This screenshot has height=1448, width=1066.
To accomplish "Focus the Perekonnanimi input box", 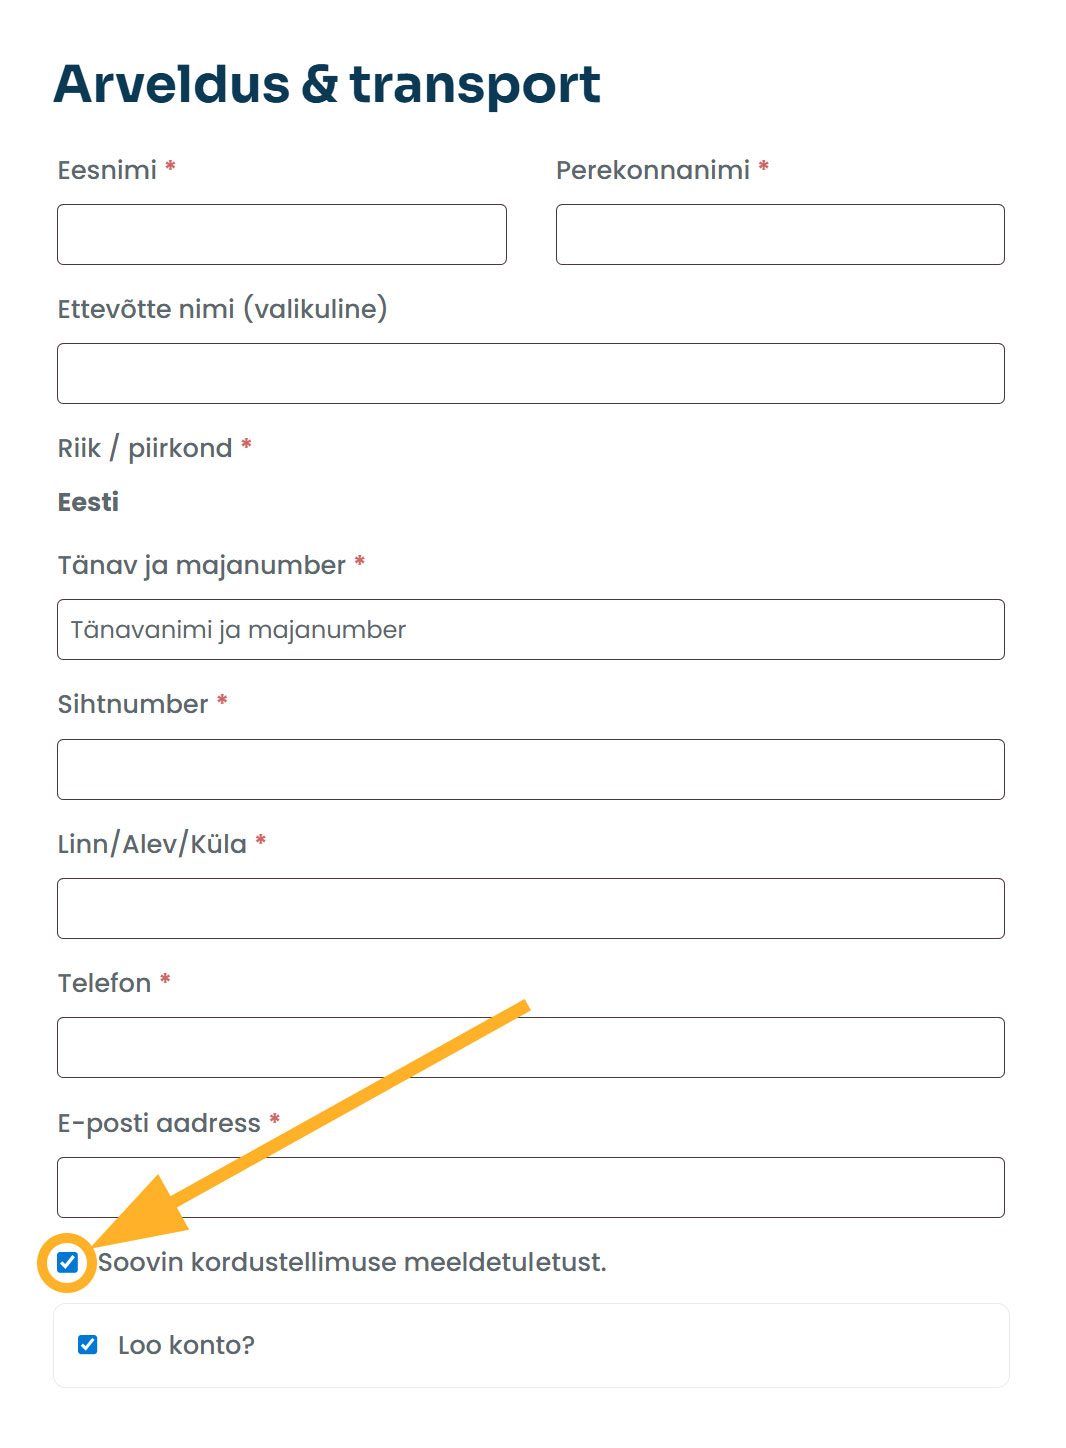I will tap(779, 235).
